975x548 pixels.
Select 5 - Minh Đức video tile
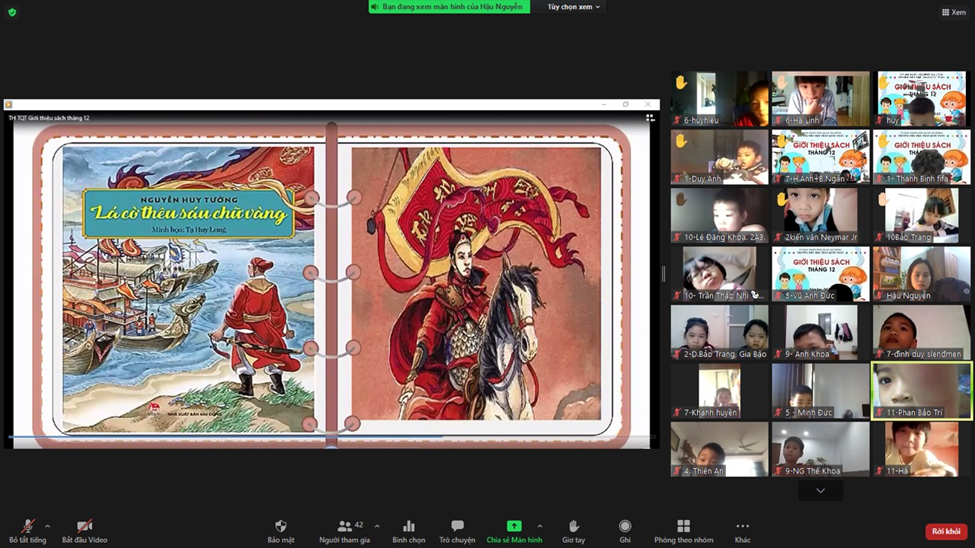821,391
